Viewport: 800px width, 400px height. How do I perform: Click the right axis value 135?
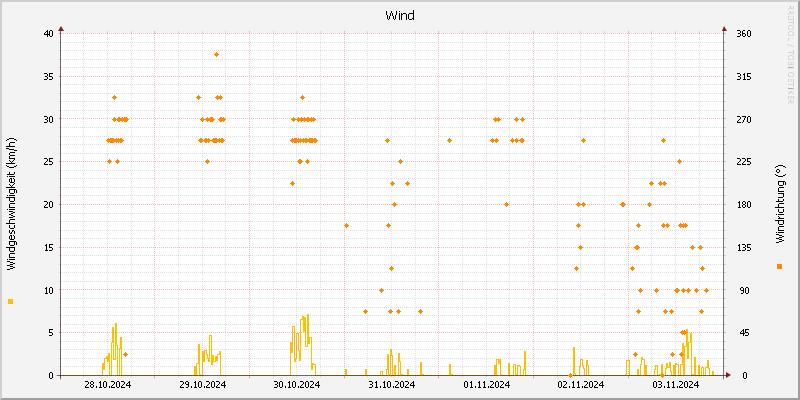tap(744, 247)
